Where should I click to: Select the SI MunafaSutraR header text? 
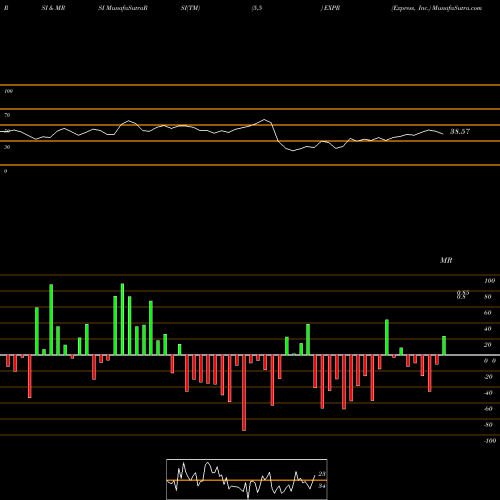(x=123, y=8)
